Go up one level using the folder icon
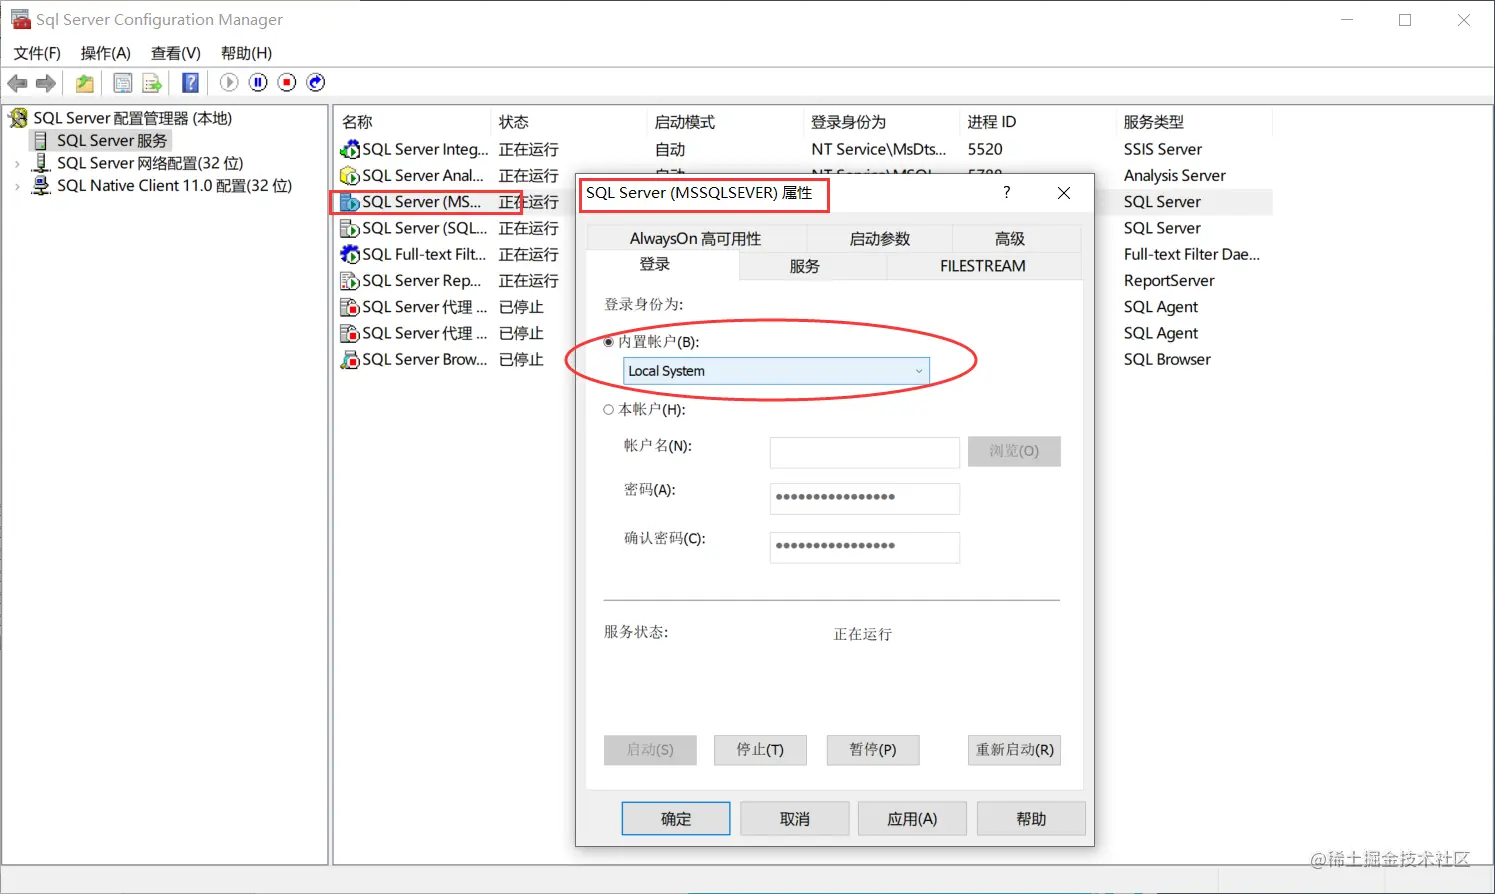Viewport: 1495px width, 894px height. pos(85,83)
